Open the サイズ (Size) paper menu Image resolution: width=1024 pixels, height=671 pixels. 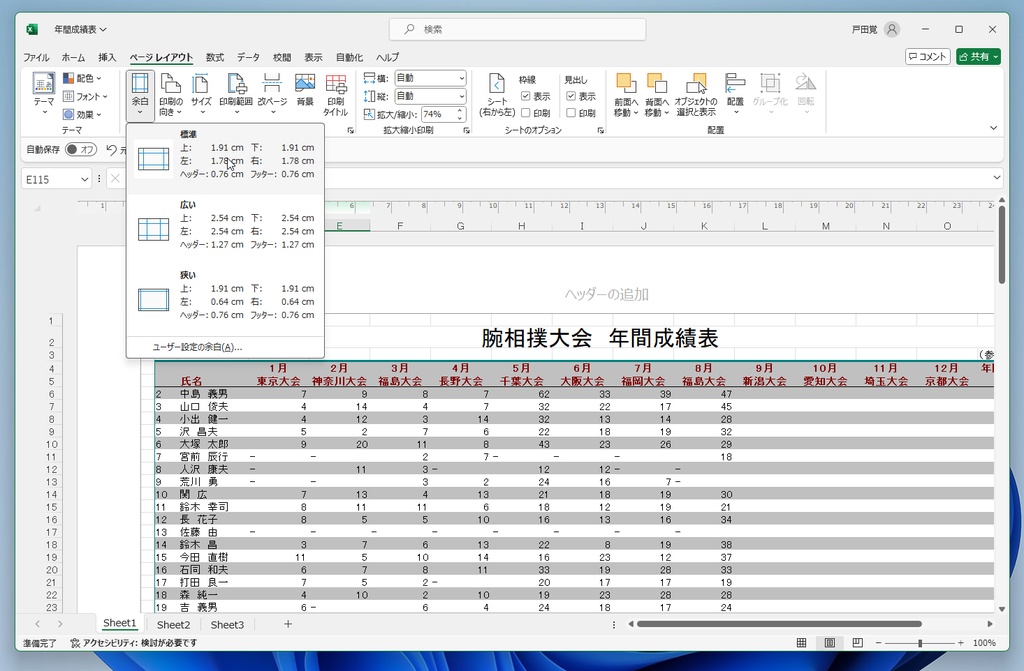click(201, 95)
